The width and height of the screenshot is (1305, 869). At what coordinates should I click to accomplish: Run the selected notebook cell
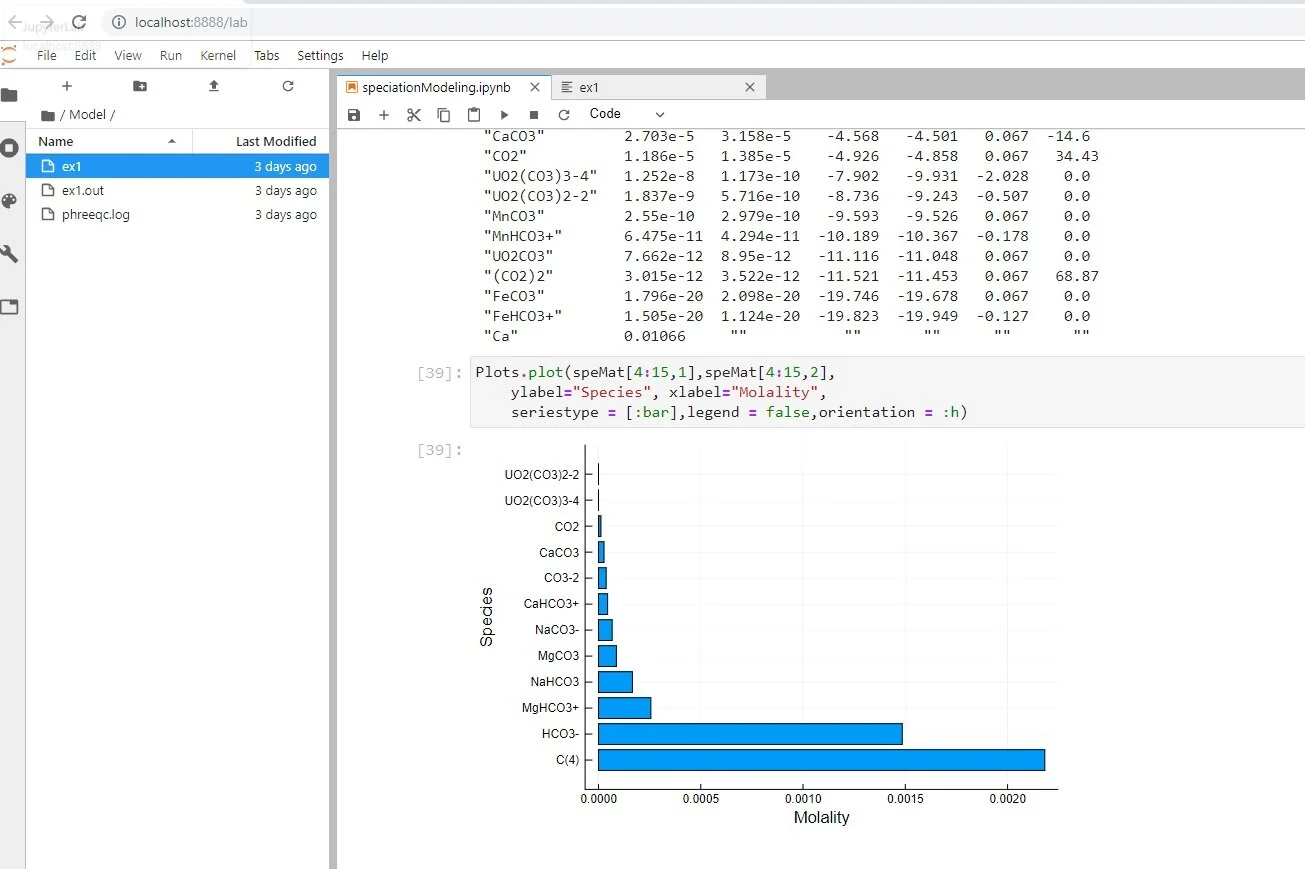coord(504,113)
